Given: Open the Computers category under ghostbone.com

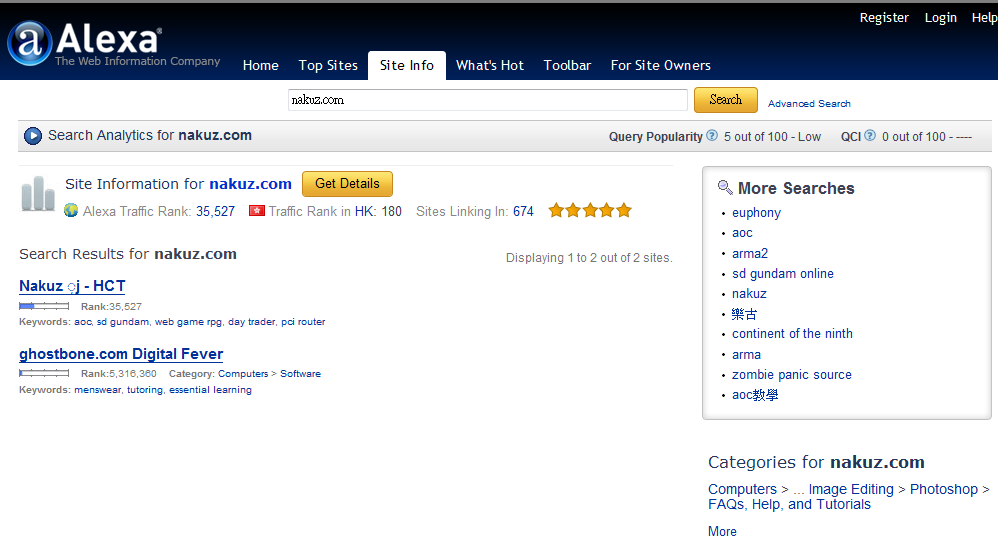Looking at the screenshot, I should [243, 374].
